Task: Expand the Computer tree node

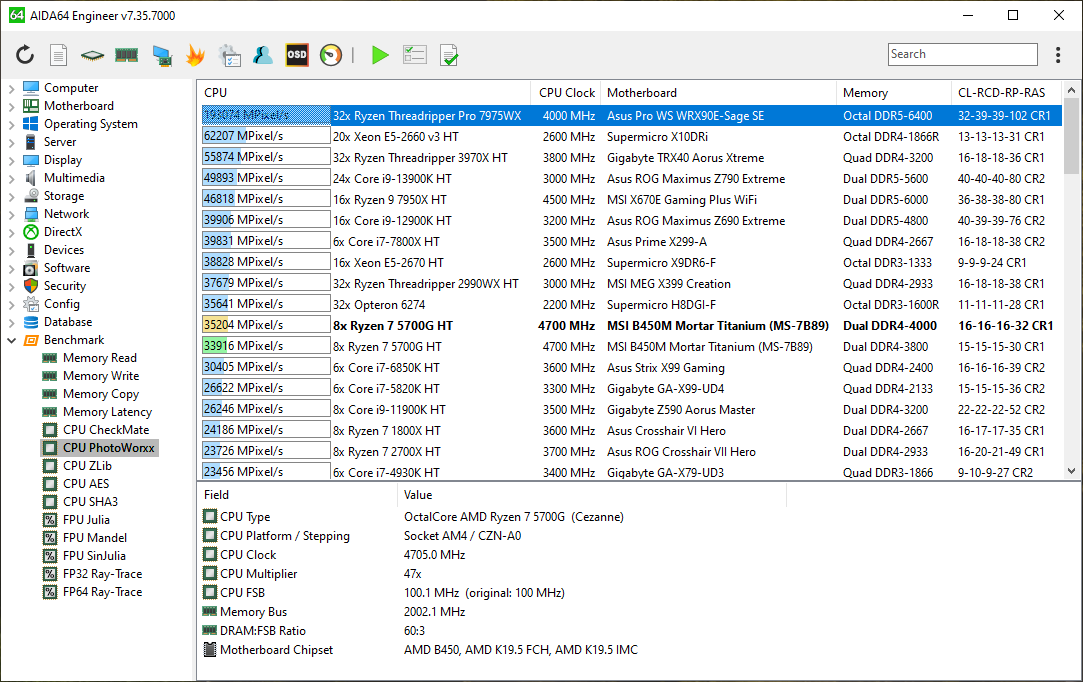Action: click(11, 88)
